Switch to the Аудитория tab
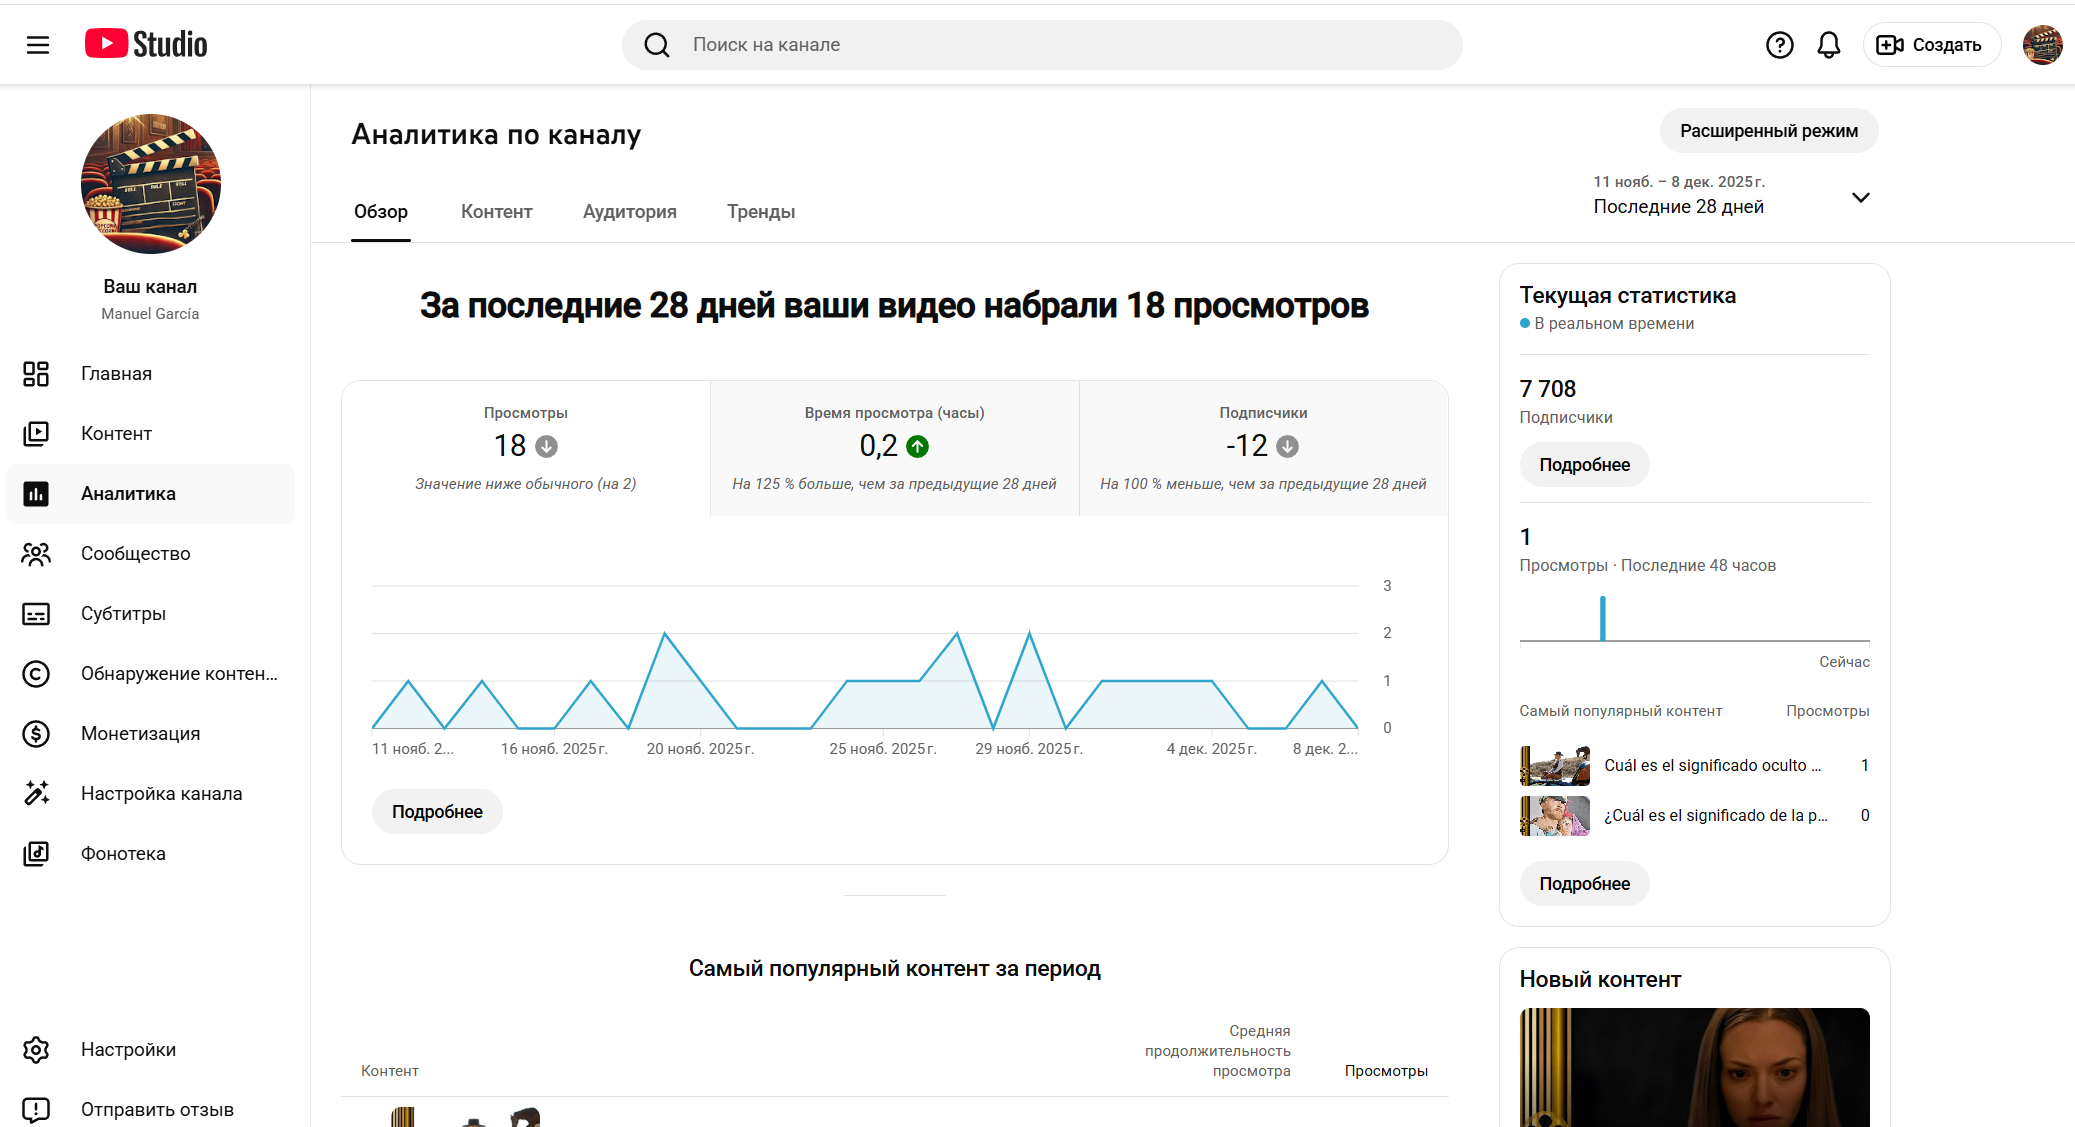 [629, 212]
